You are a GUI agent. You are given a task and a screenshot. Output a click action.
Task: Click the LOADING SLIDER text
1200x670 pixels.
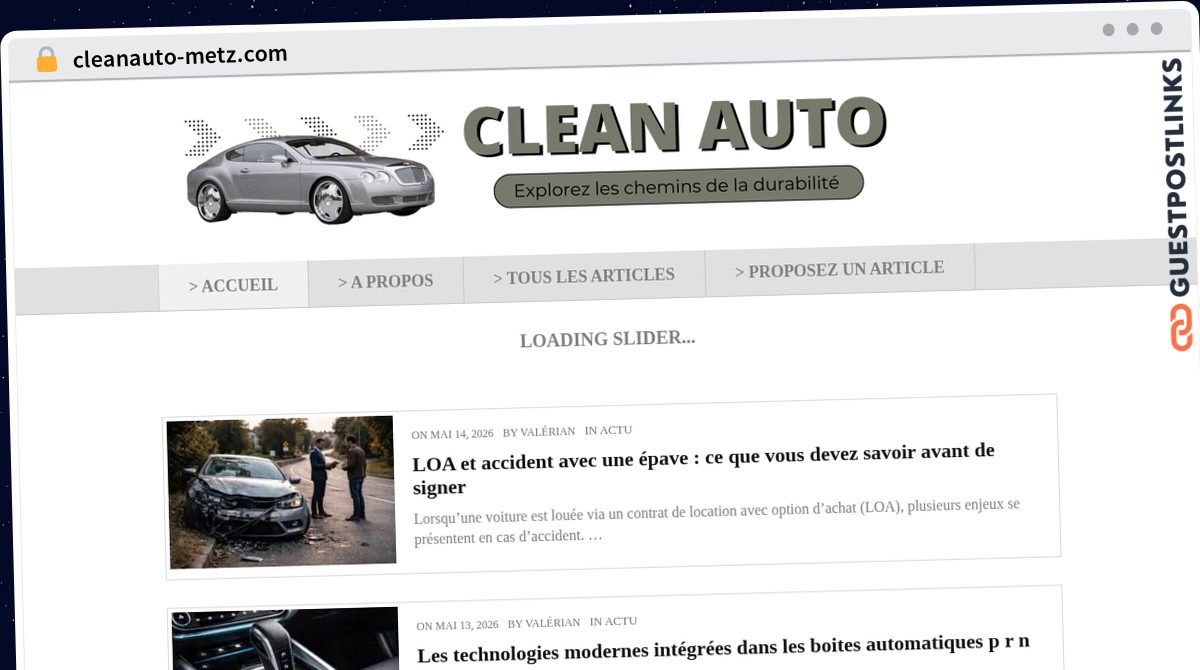pyautogui.click(x=608, y=339)
